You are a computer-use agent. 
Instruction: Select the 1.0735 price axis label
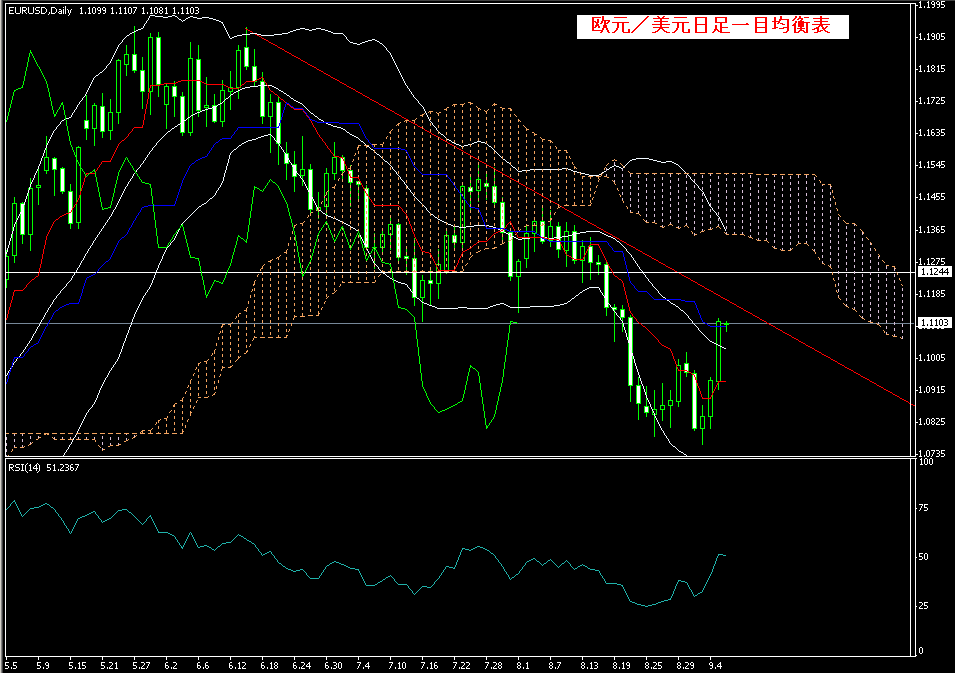click(932, 454)
